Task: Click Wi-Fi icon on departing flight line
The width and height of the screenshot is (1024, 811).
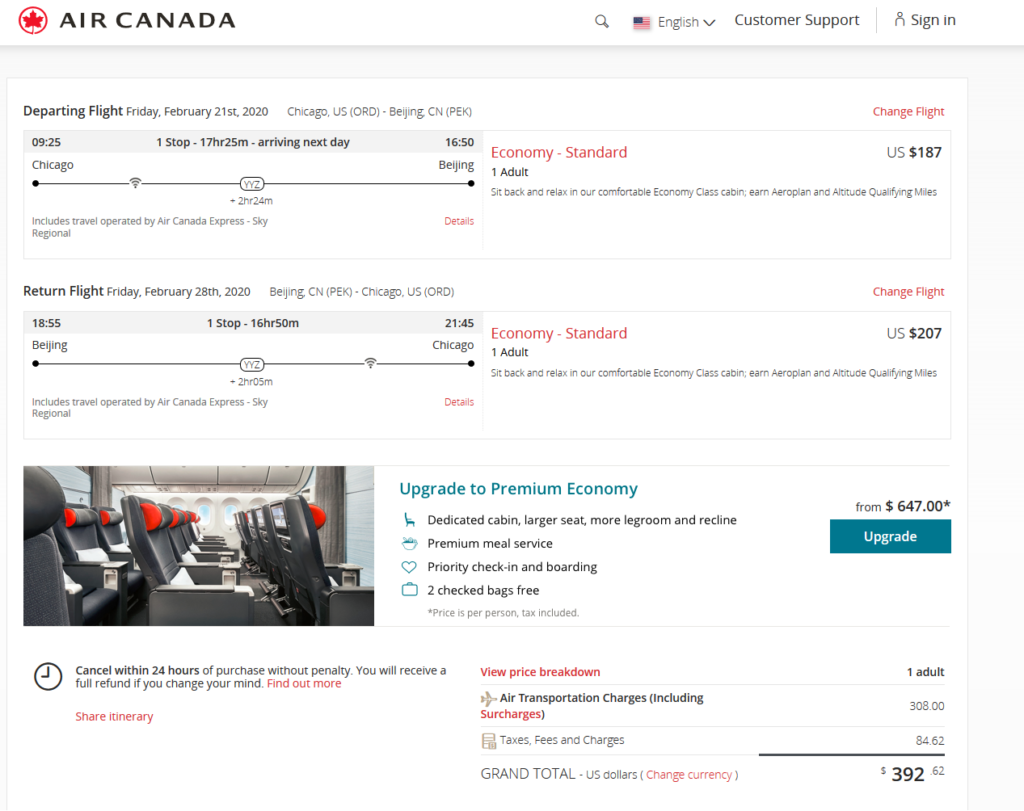Action: click(x=135, y=183)
